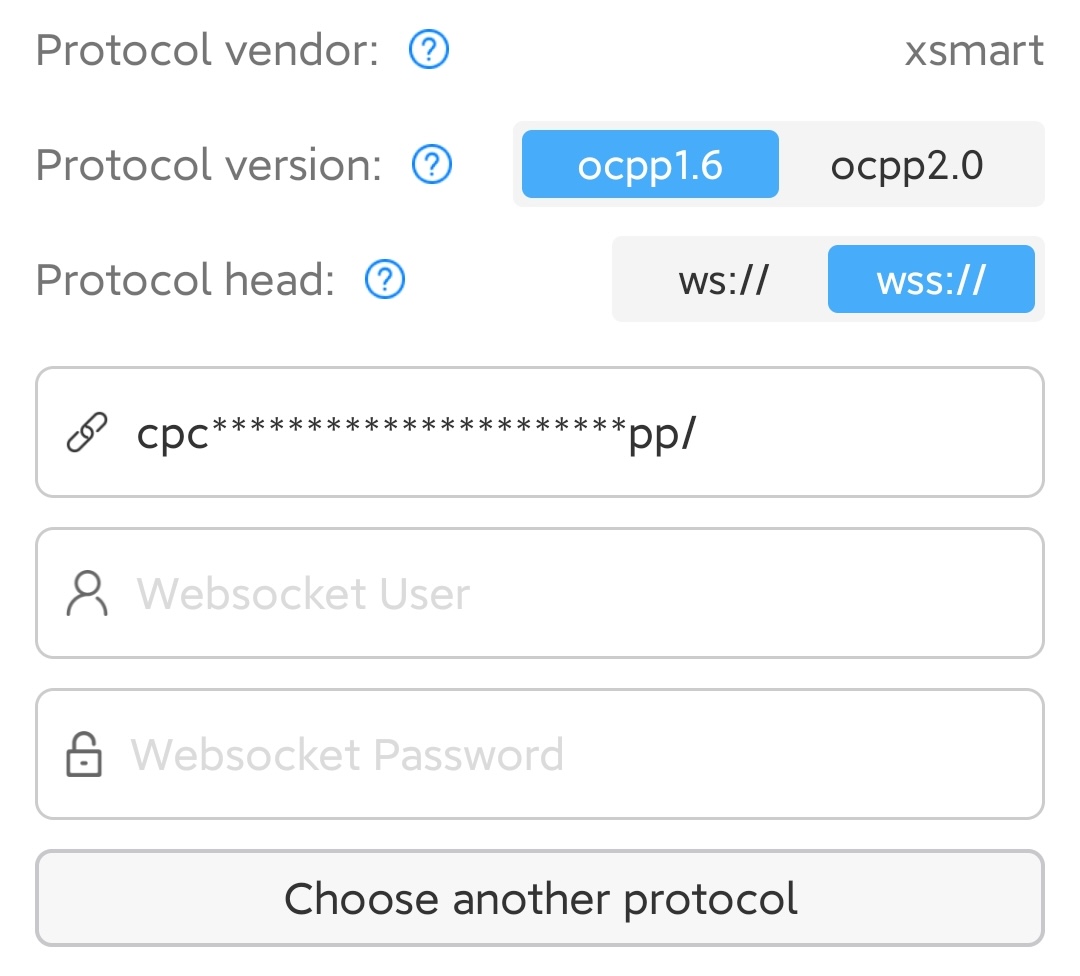Open help tooltip for Protocol version
This screenshot has height=976, width=1080.
432,165
